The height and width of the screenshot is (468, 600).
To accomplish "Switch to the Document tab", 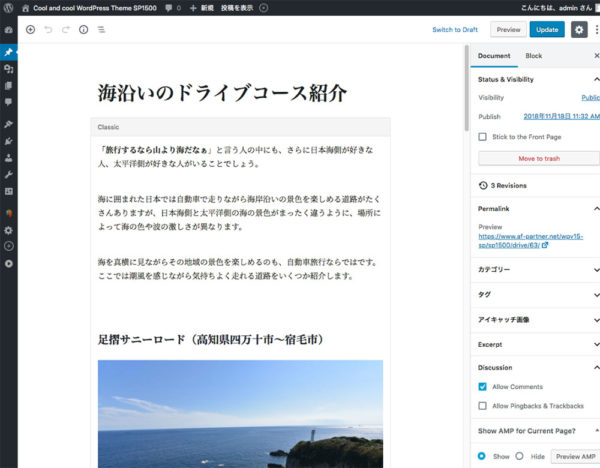I will [x=494, y=56].
